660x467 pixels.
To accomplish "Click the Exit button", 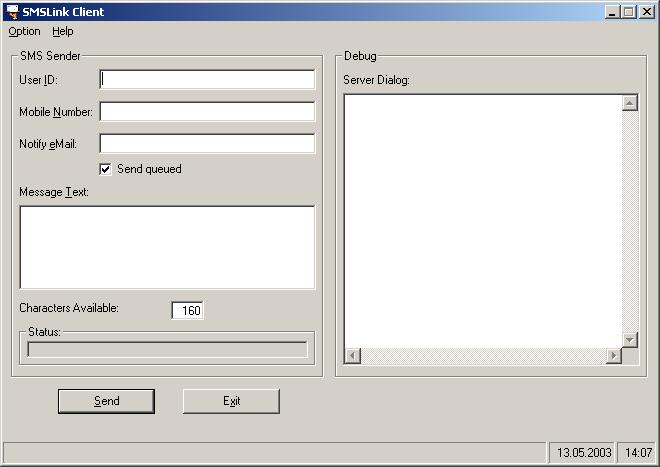I will pyautogui.click(x=231, y=401).
